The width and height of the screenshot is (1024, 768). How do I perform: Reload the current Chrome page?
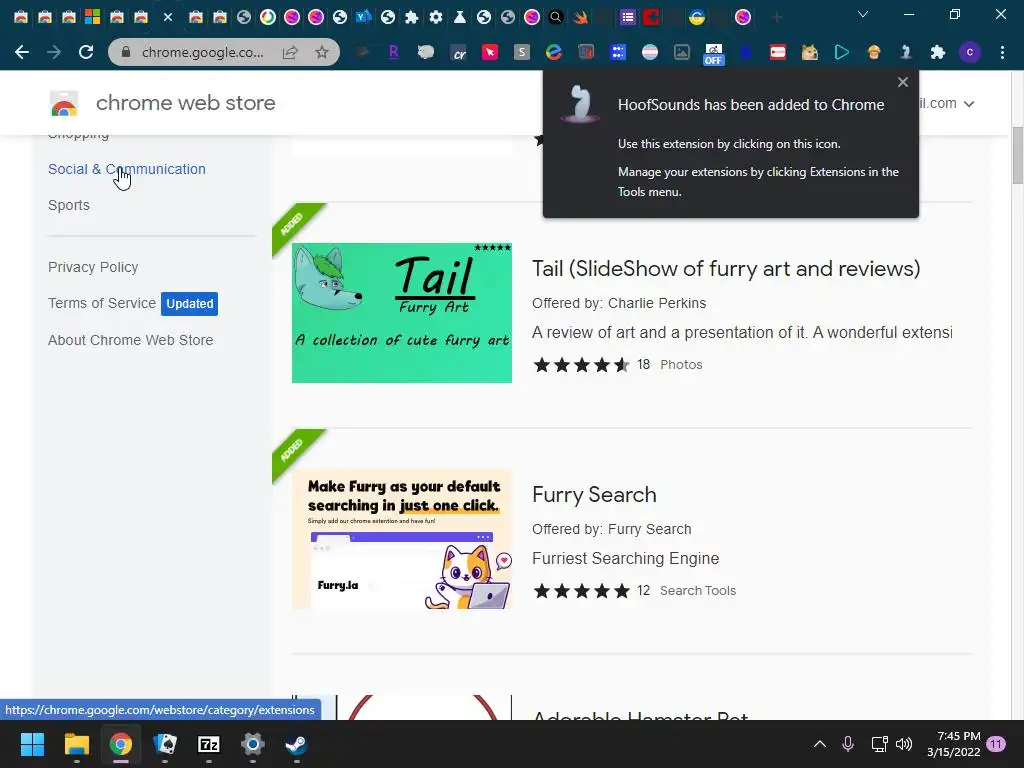[x=86, y=52]
